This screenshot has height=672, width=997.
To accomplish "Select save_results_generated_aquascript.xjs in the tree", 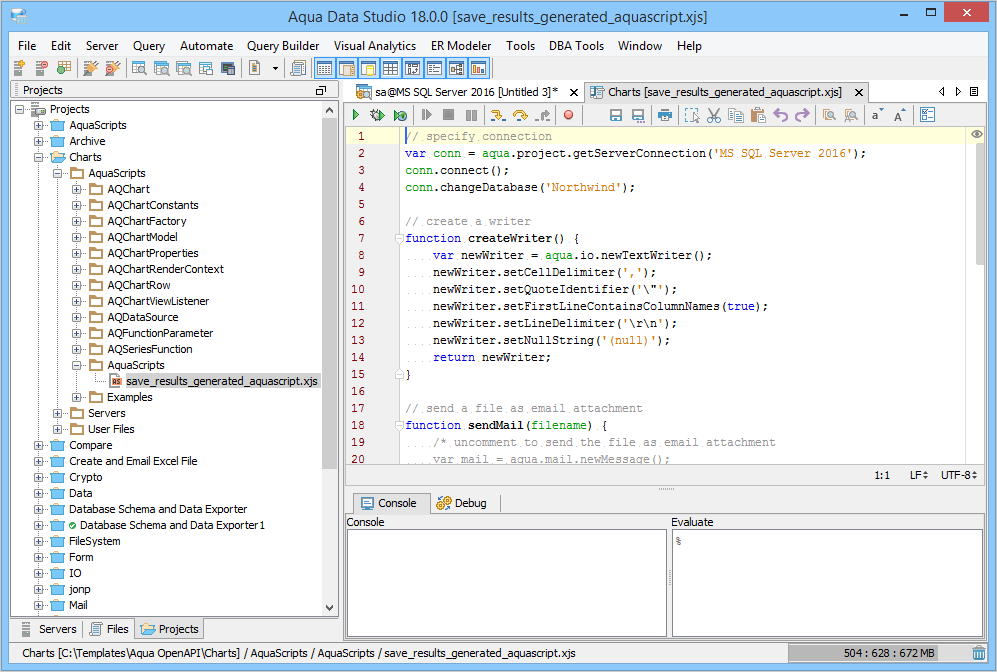I will pos(222,381).
